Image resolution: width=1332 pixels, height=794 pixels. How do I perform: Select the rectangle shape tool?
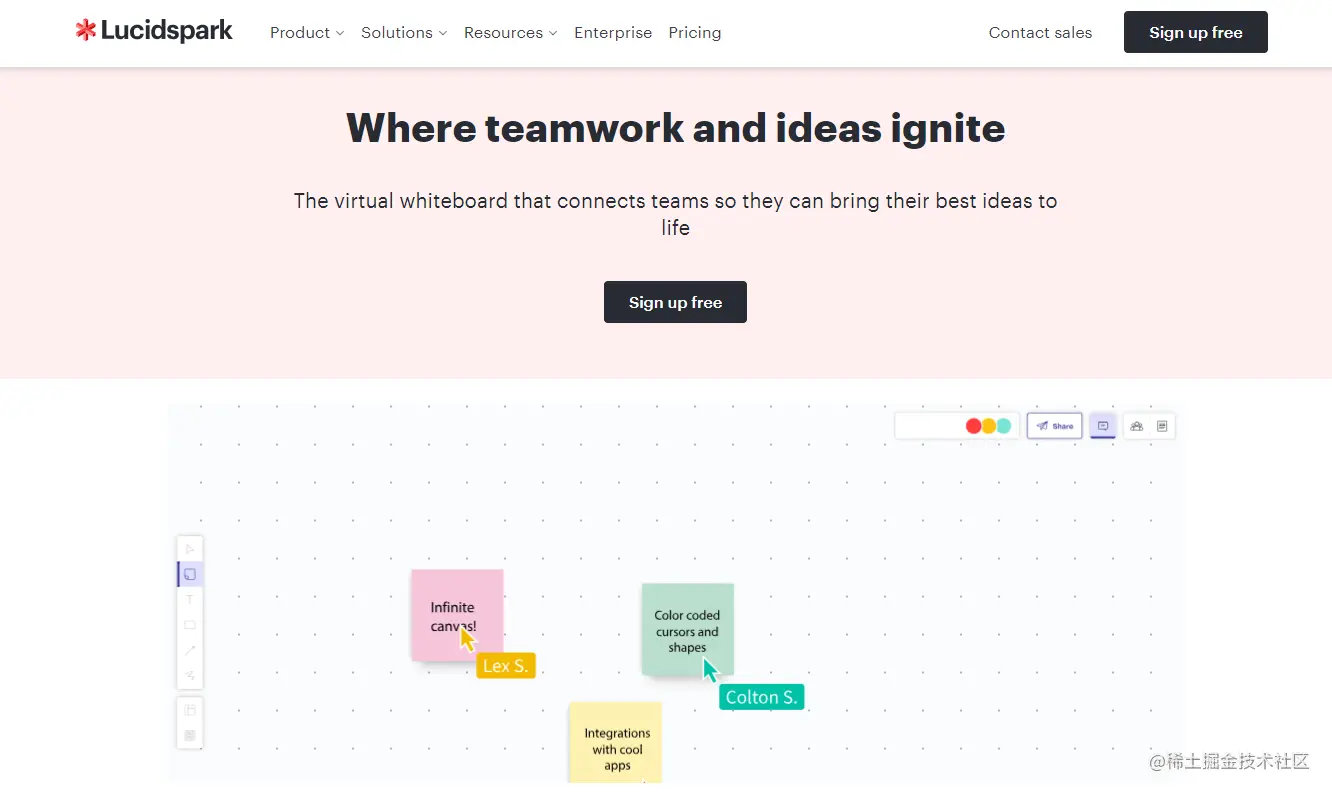coord(190,625)
